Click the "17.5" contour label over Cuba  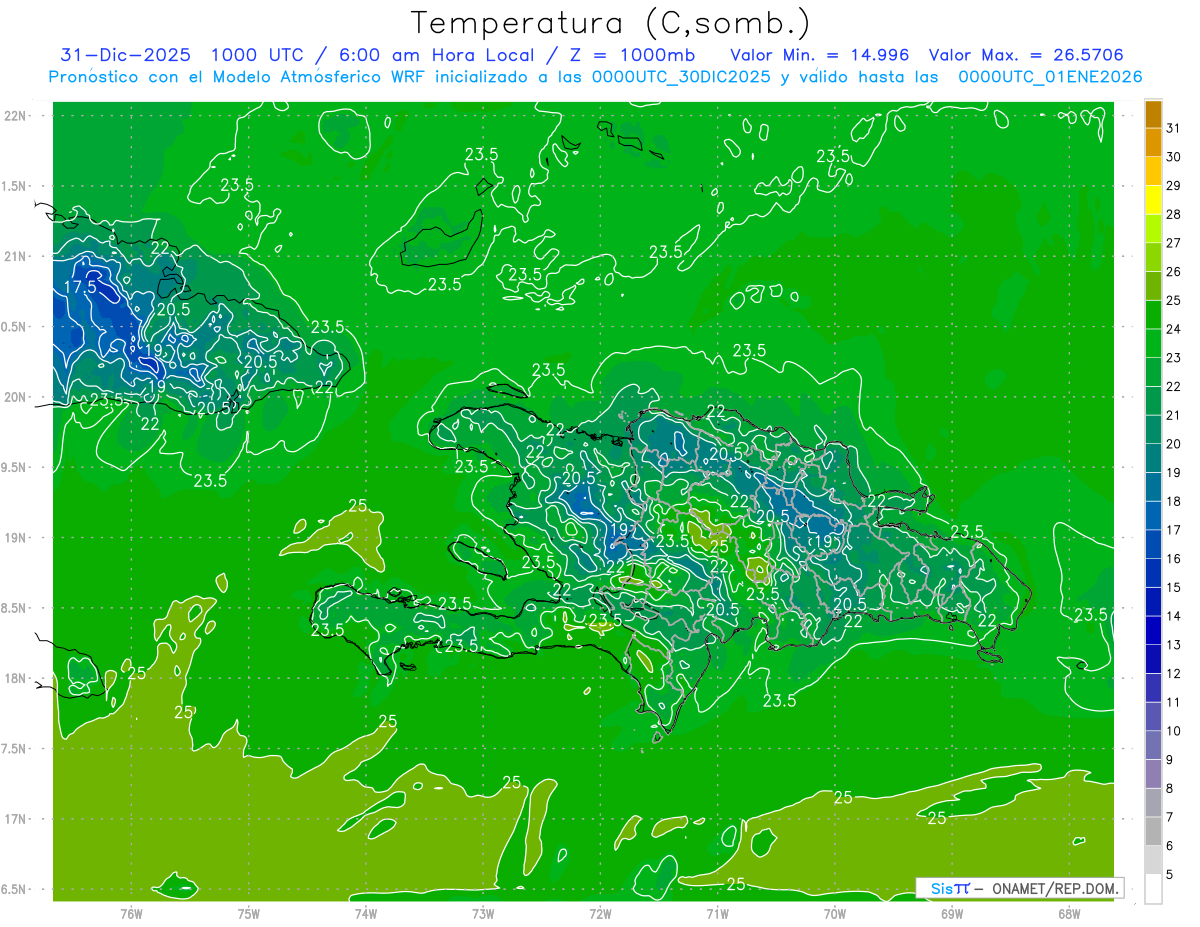[x=80, y=287]
